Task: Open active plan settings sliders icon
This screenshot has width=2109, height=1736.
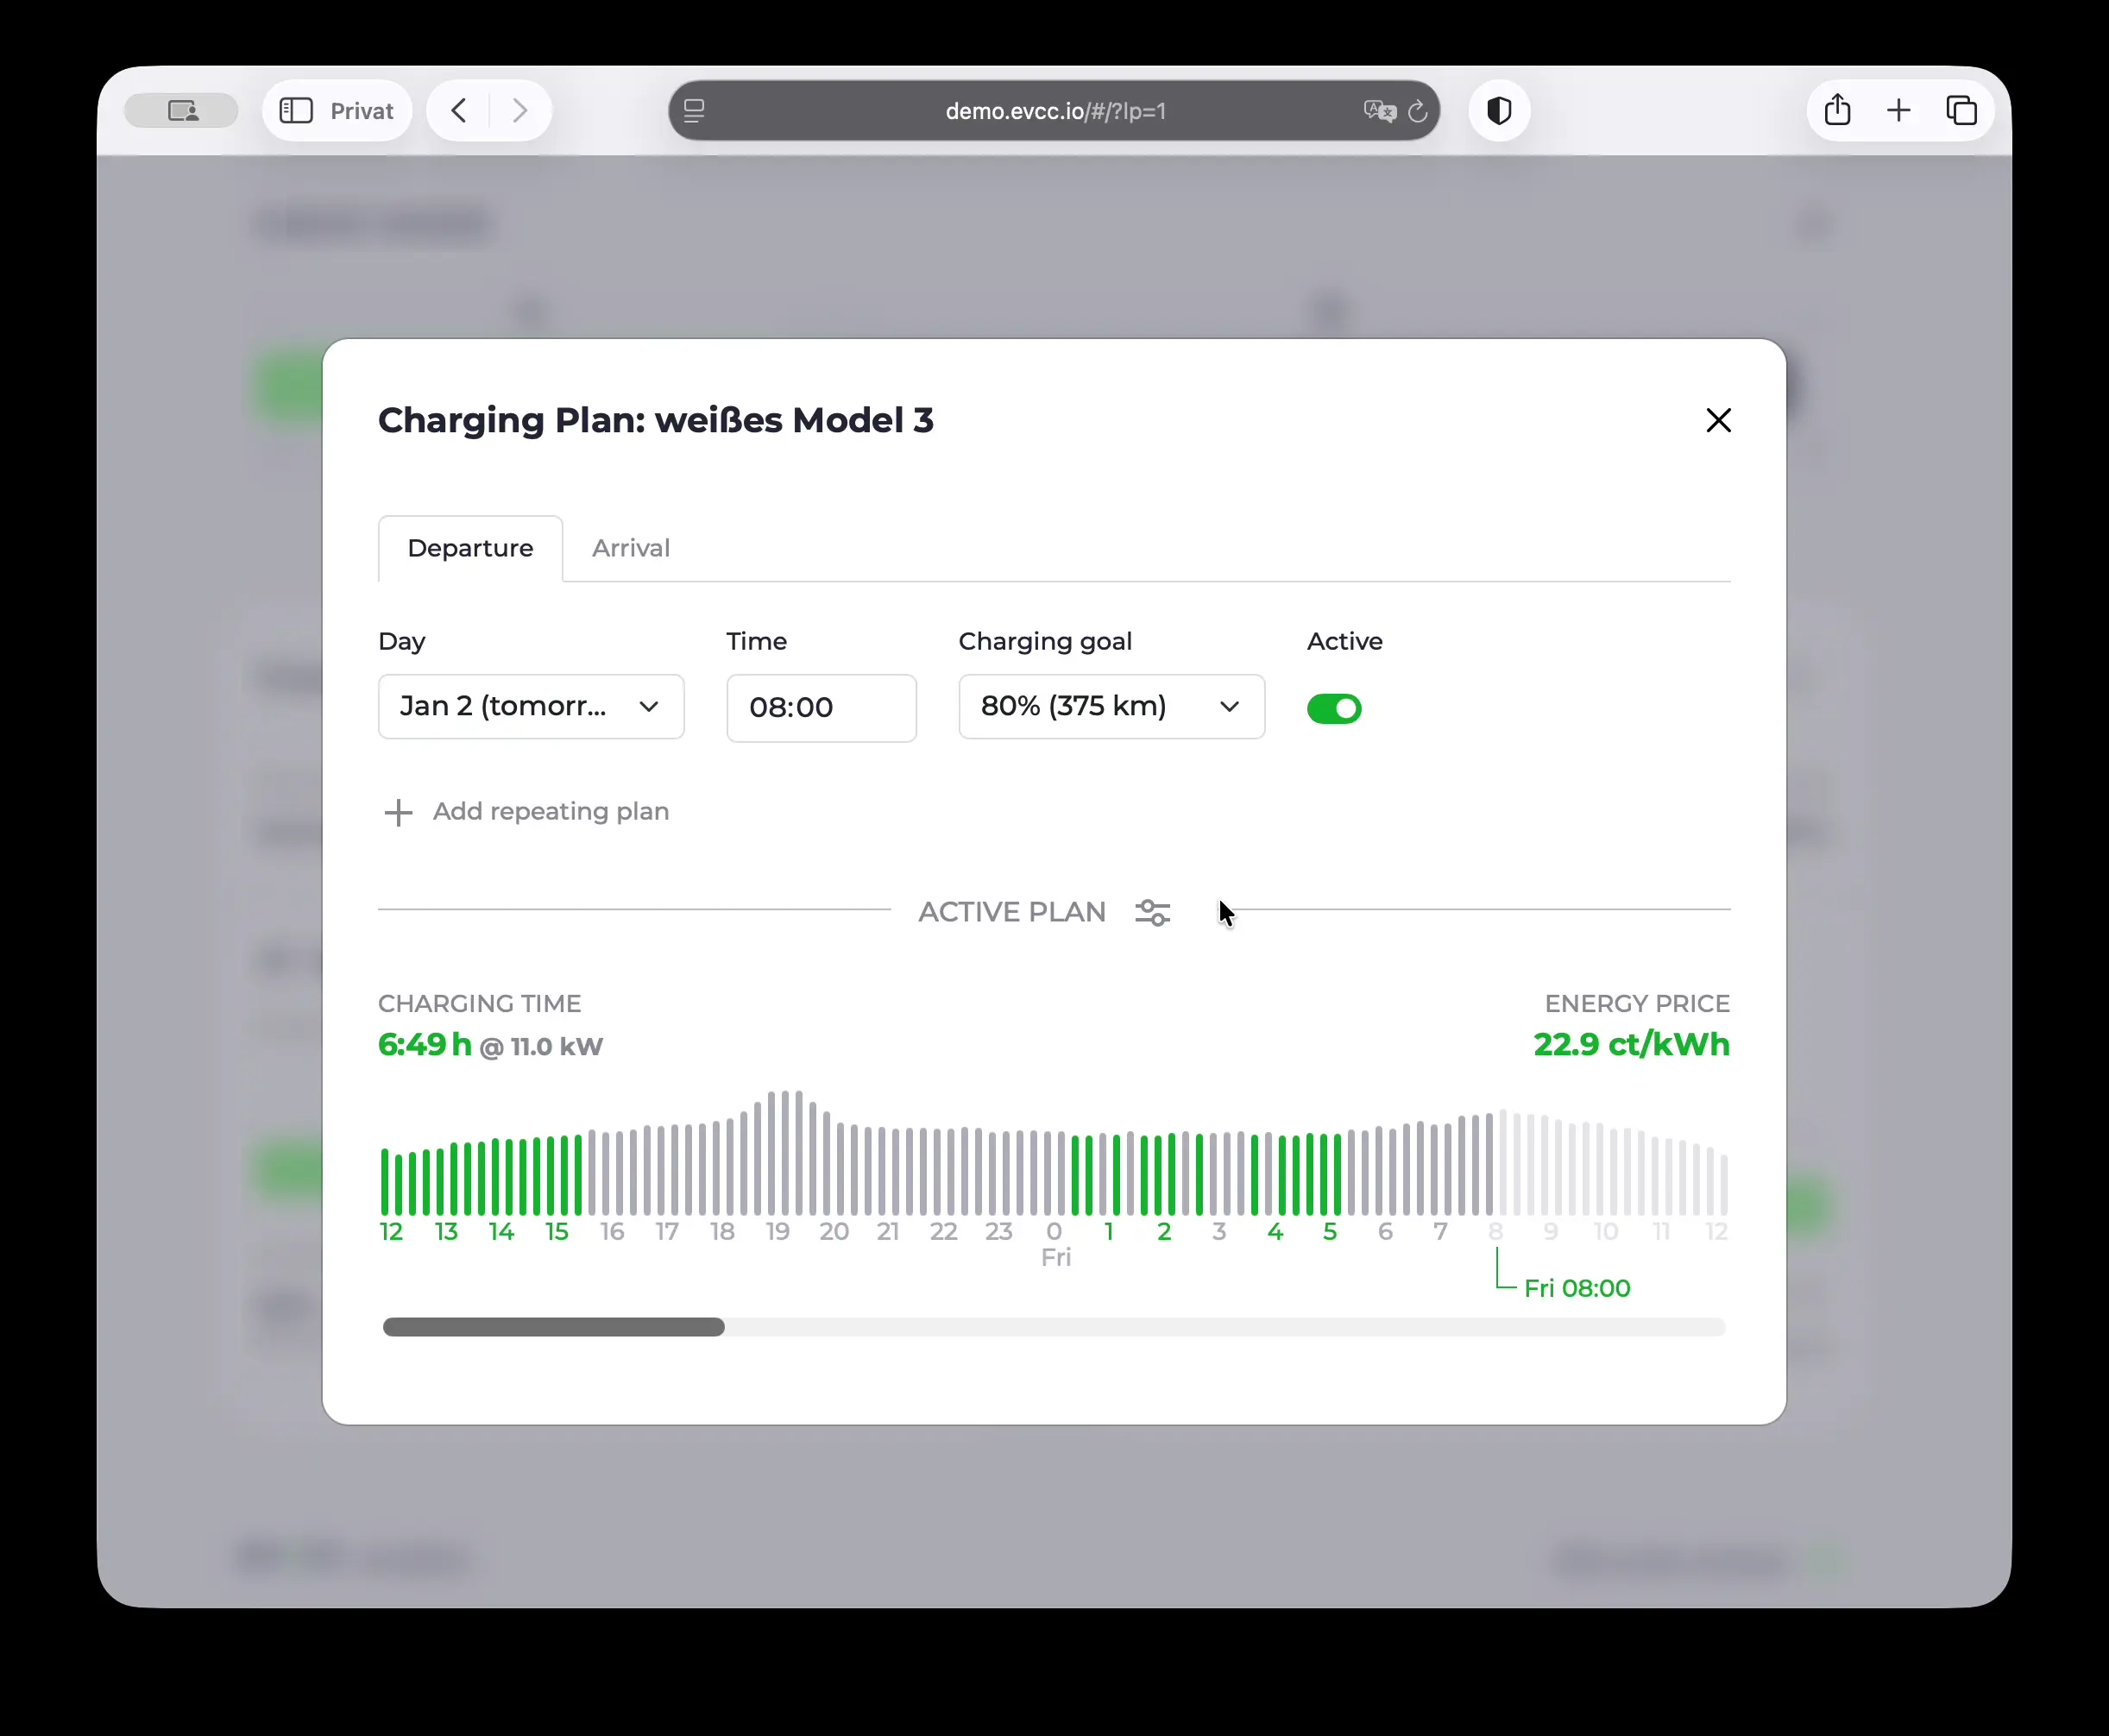Action: click(1152, 912)
